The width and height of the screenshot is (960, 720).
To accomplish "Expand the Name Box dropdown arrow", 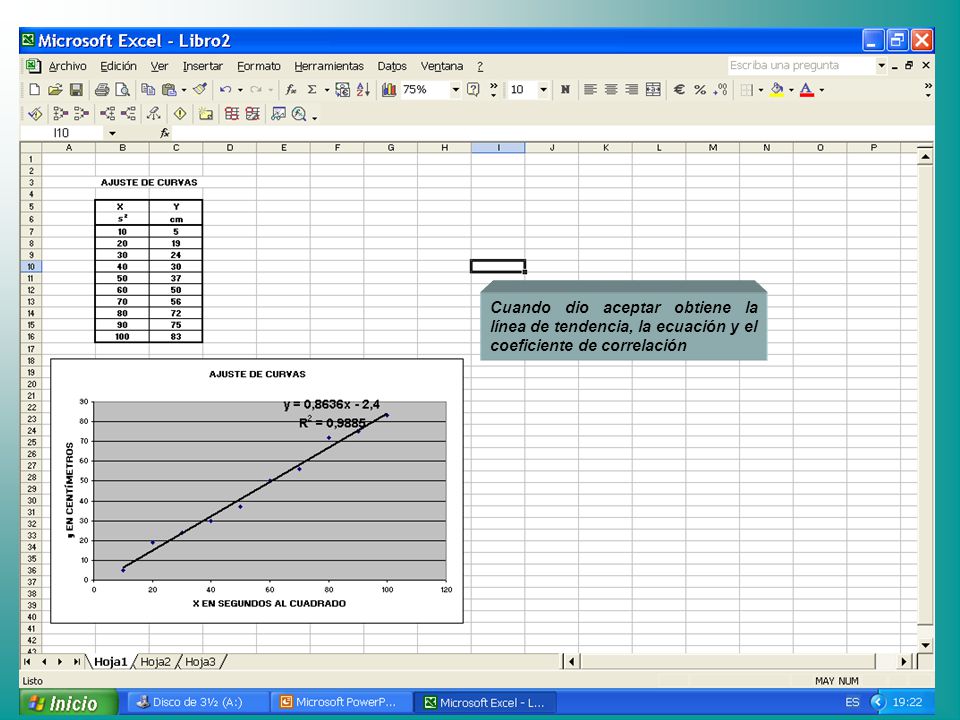I will 112,133.
